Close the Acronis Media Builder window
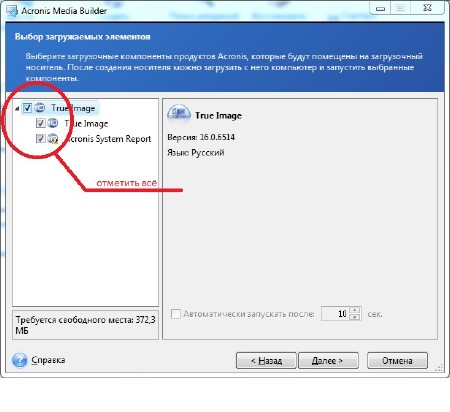This screenshot has height=412, width=450. [427, 8]
